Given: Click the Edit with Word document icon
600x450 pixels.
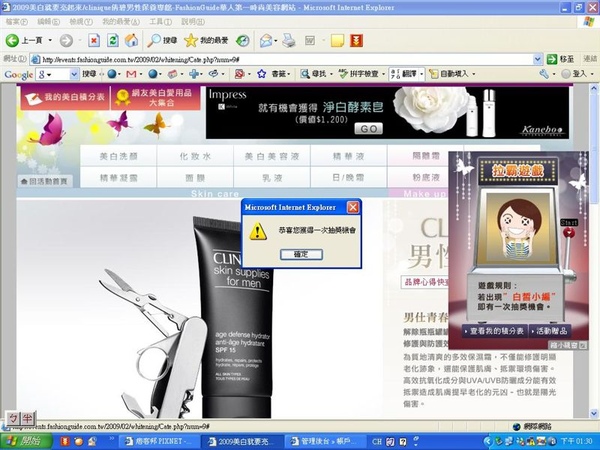Looking at the screenshot, I should [x=310, y=40].
